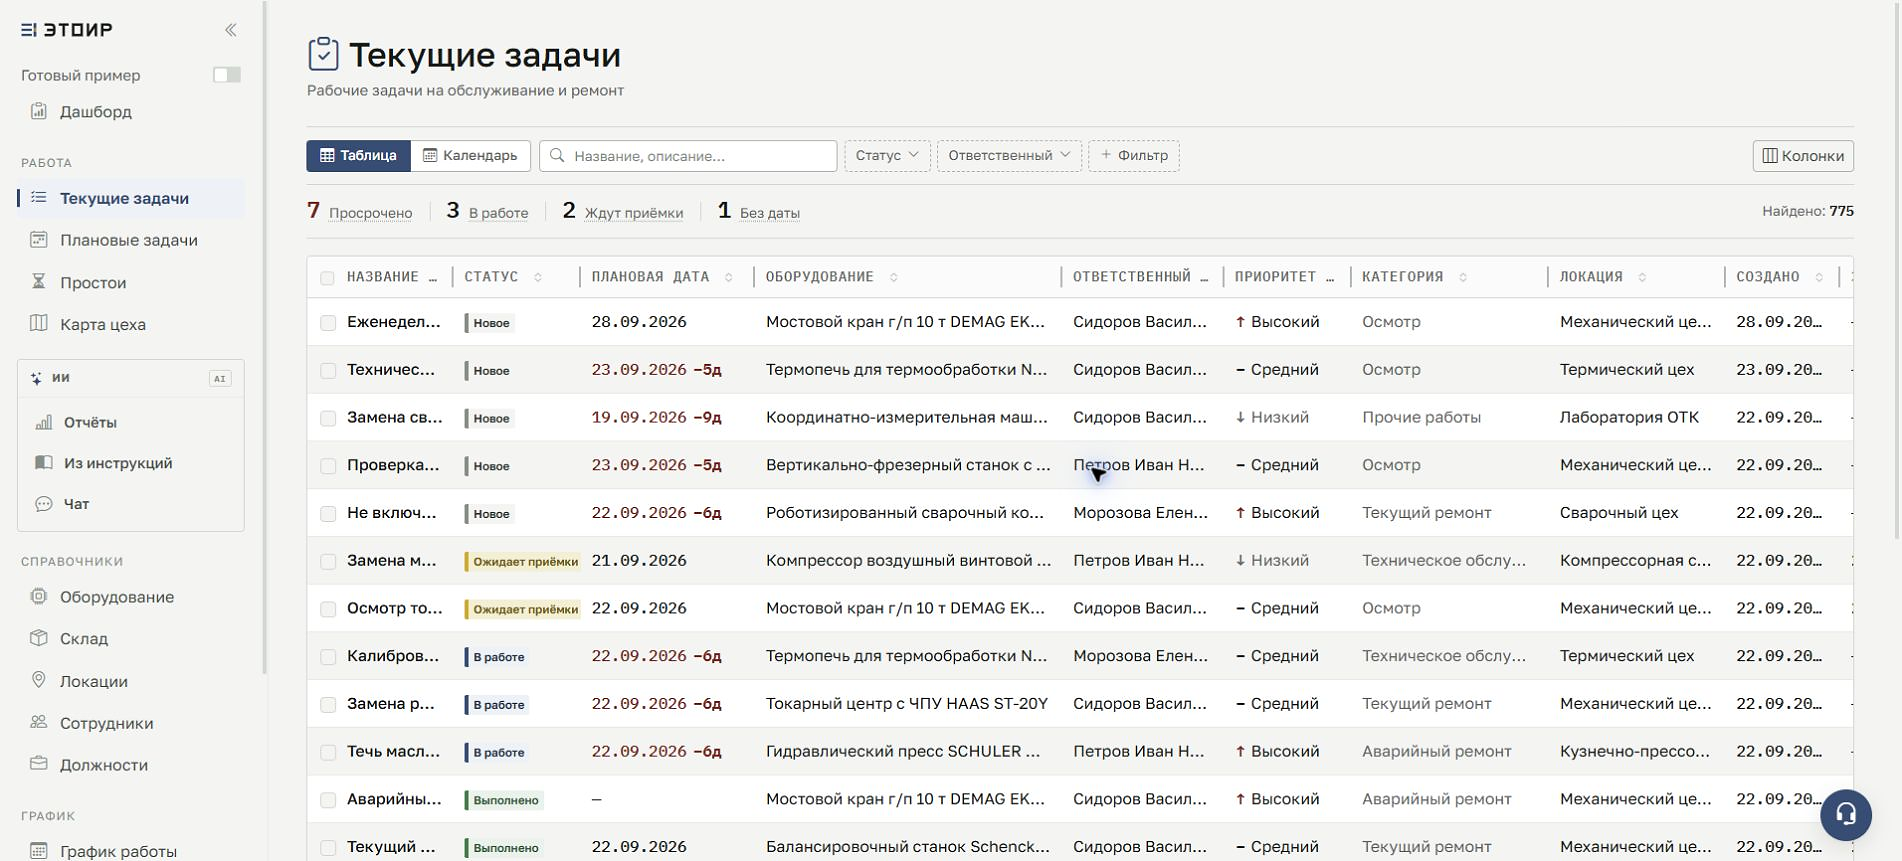
Task: Click the ИИ sparkle icon
Action: pyautogui.click(x=36, y=378)
